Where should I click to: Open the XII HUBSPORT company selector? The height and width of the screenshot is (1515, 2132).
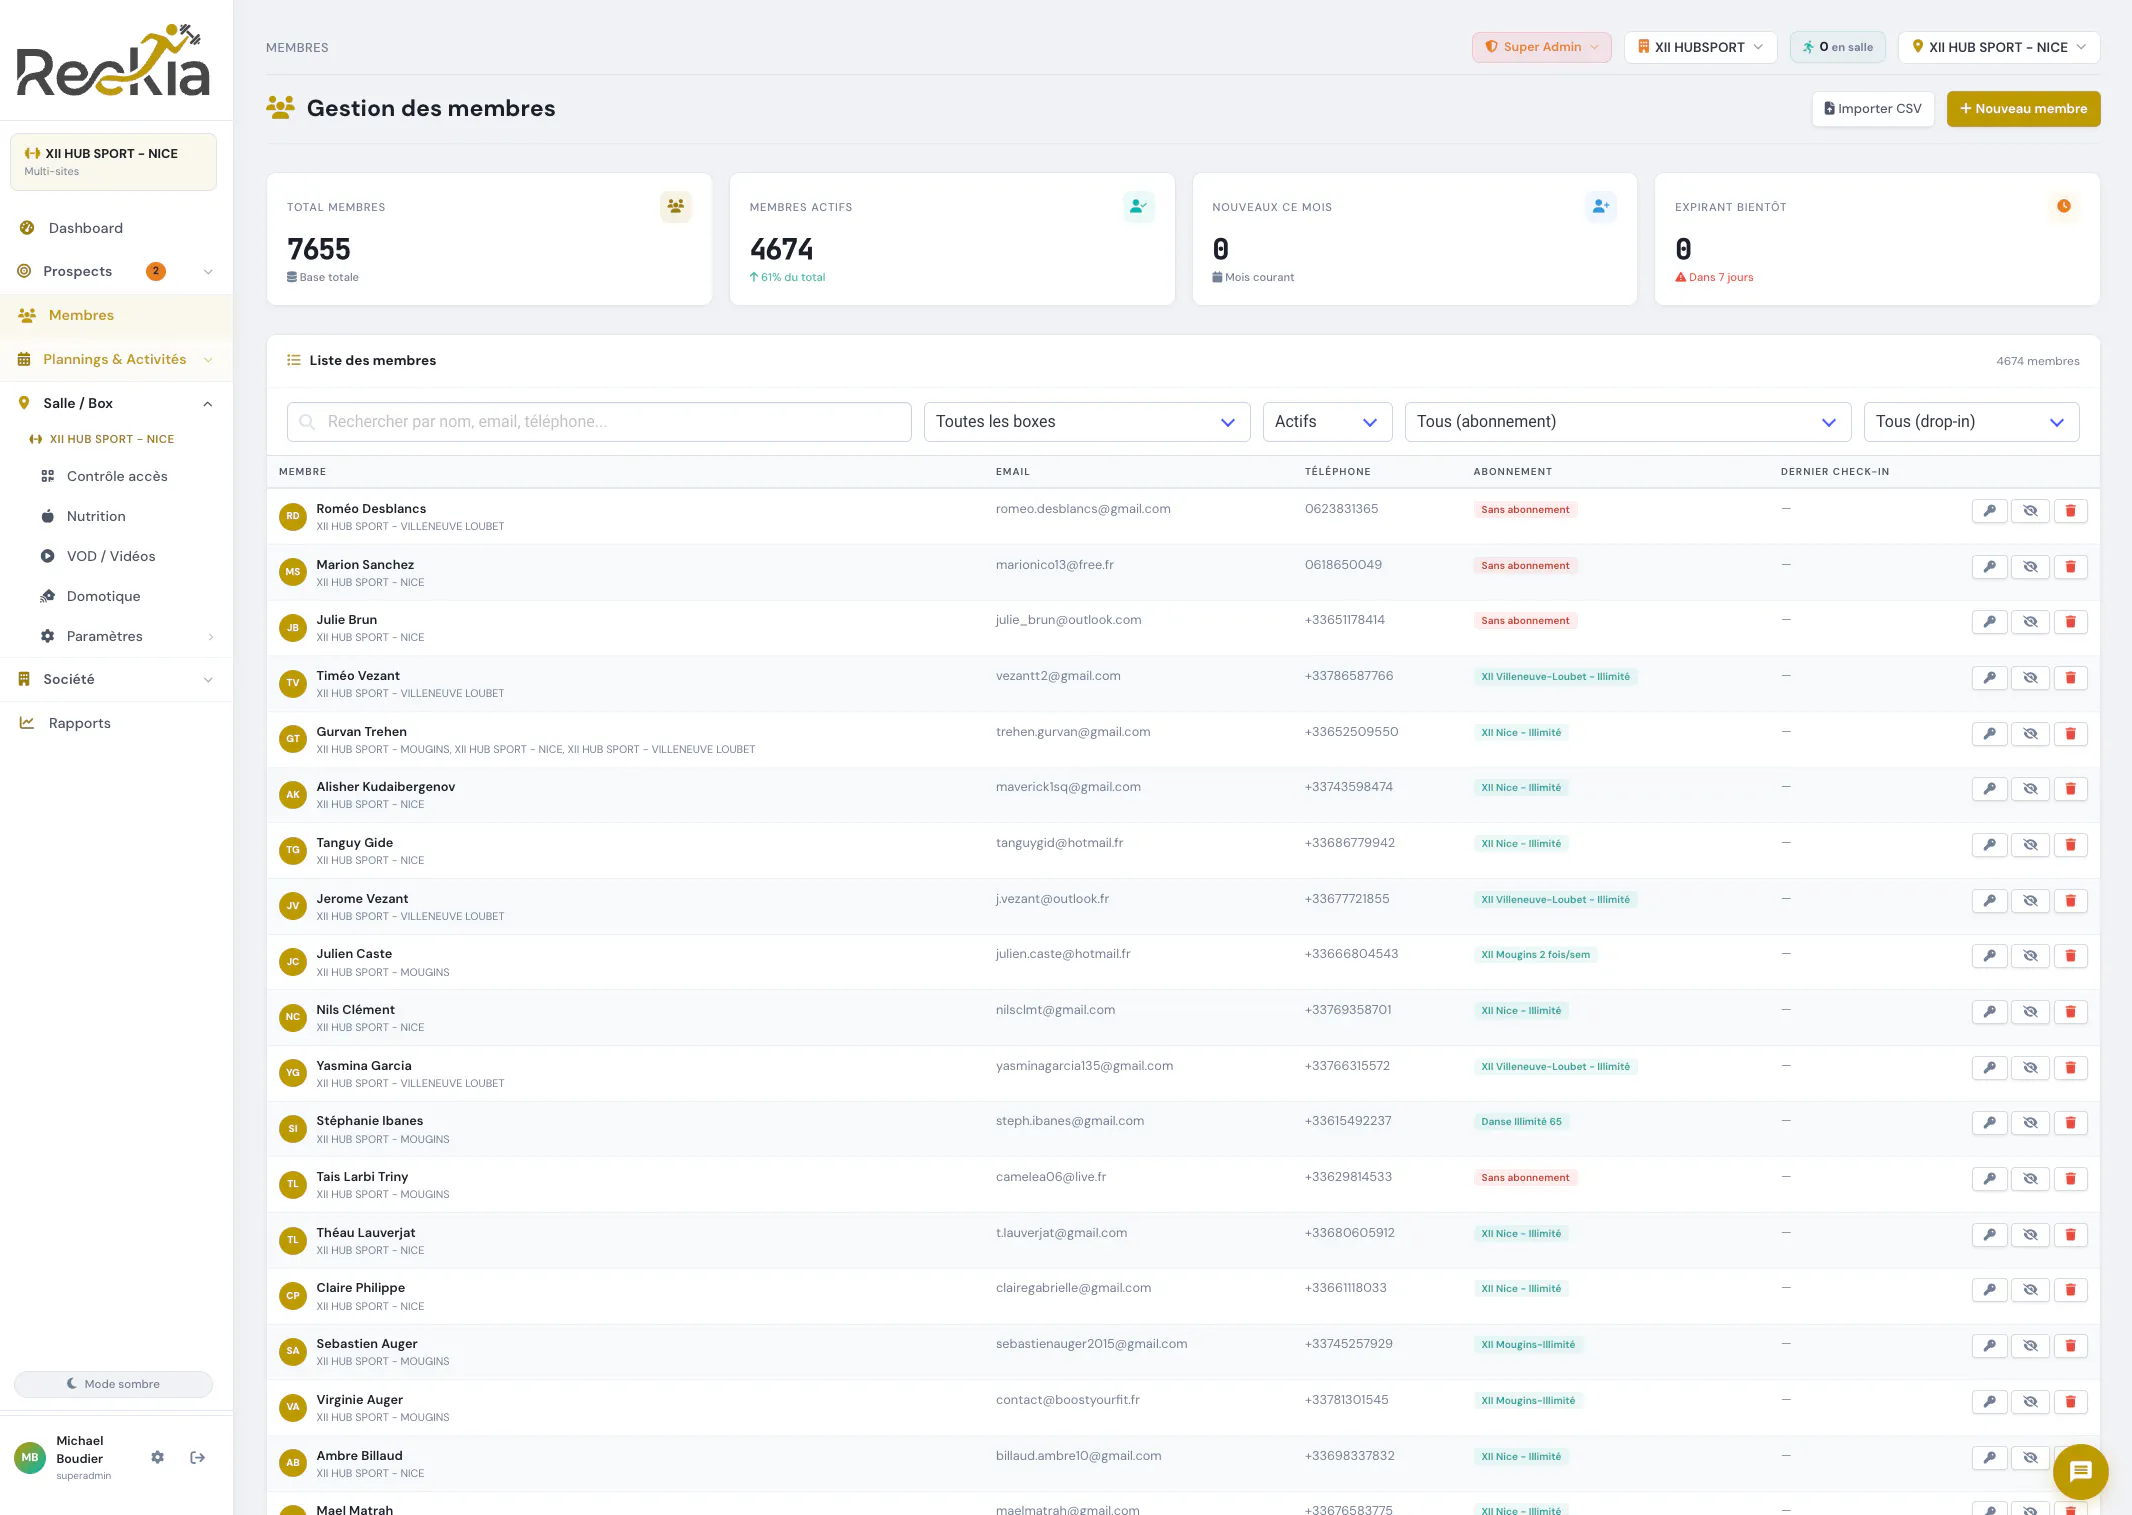tap(1700, 47)
